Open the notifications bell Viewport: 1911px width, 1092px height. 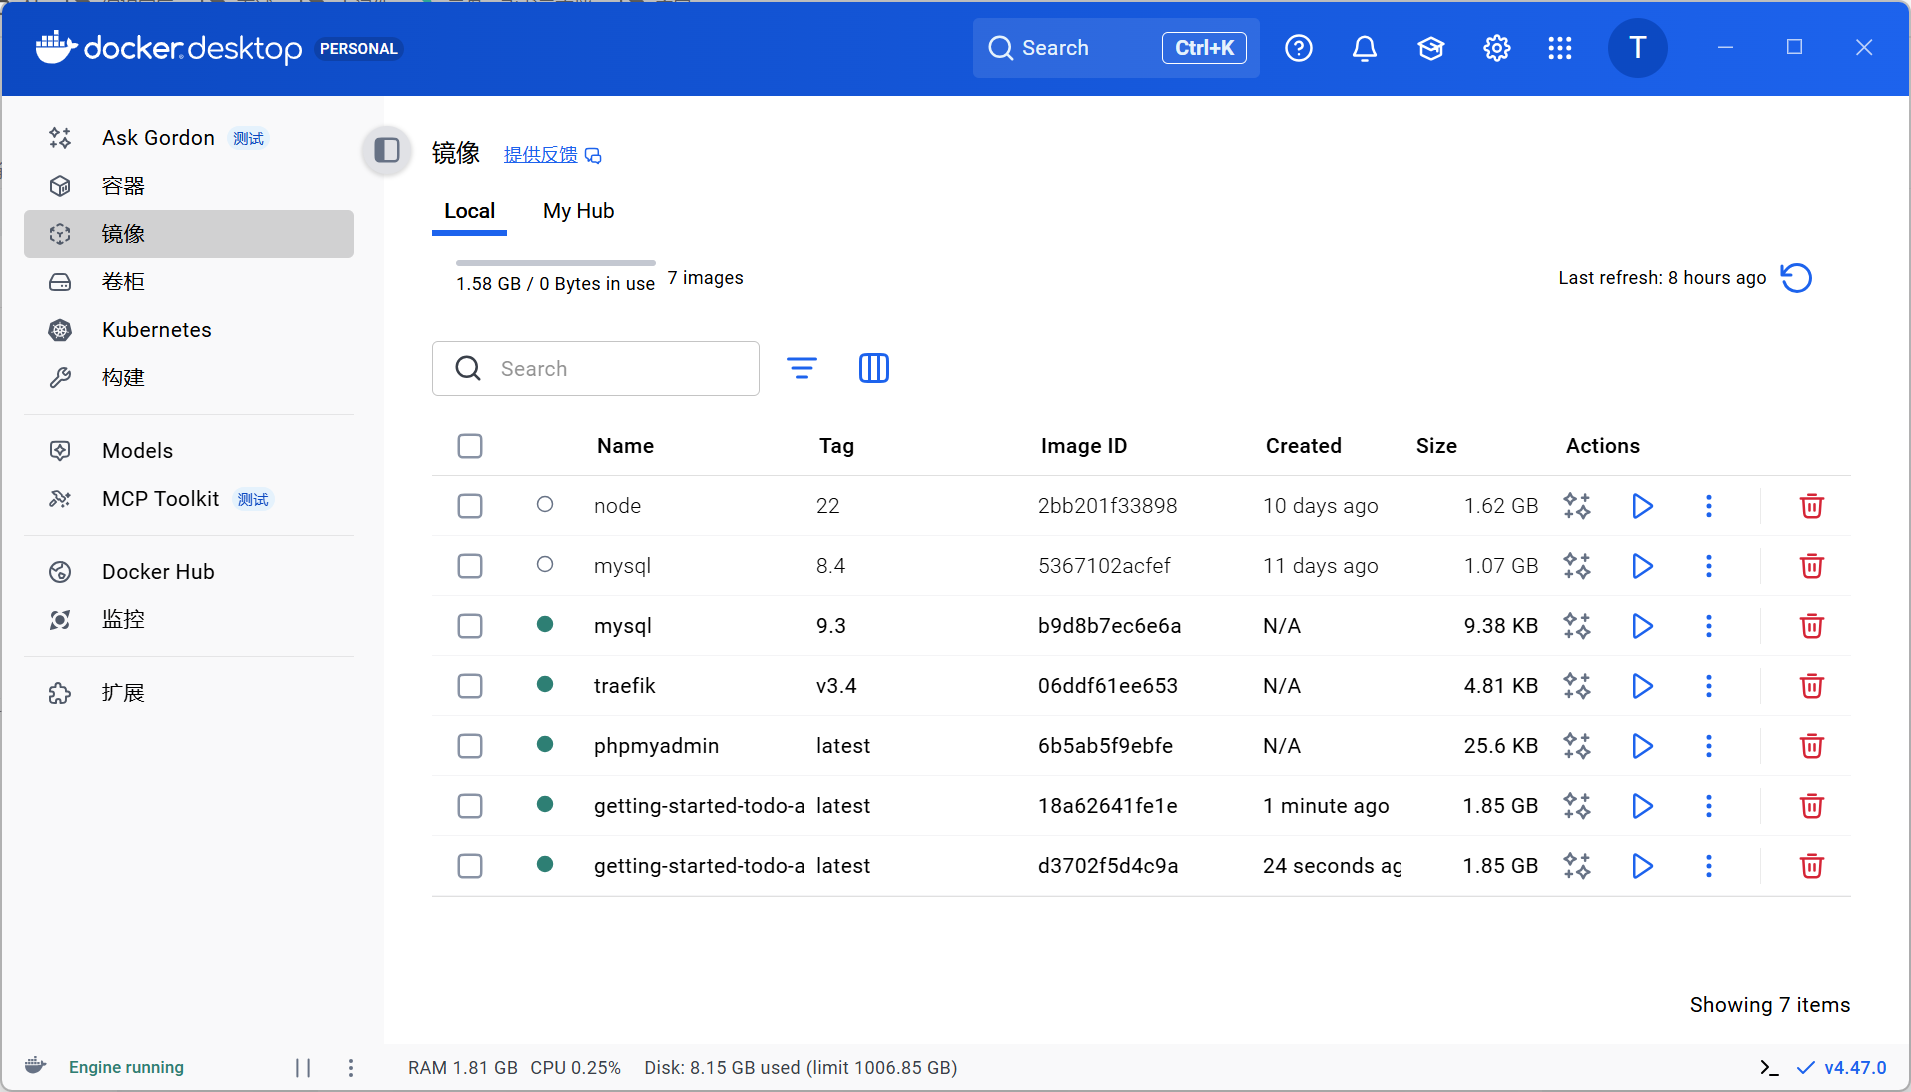click(1365, 48)
